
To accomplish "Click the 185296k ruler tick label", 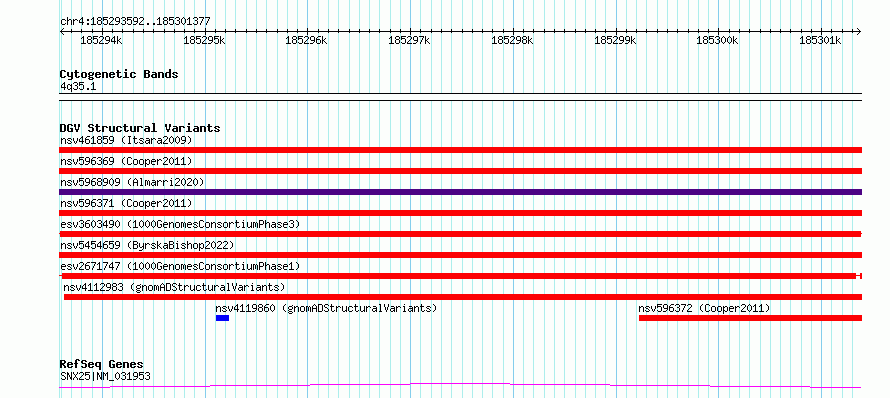I will pyautogui.click(x=307, y=41).
